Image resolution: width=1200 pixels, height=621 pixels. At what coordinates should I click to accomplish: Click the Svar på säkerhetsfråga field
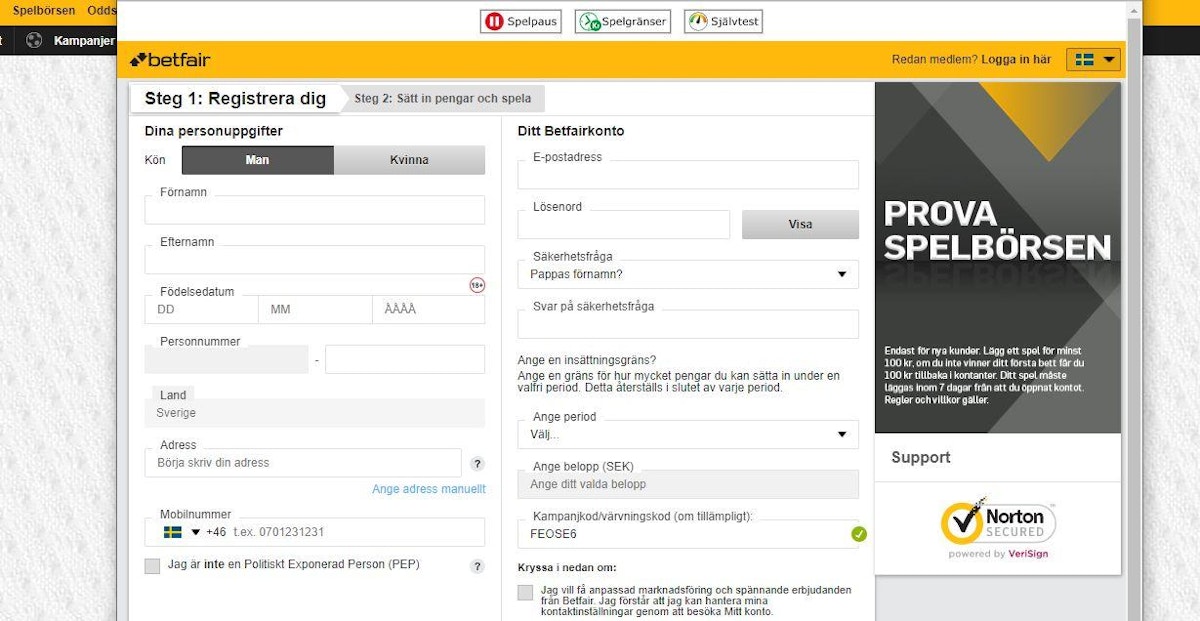tap(688, 324)
